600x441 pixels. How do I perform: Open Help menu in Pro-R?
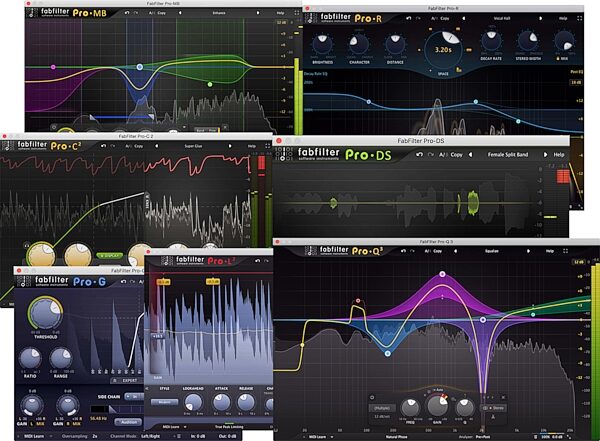click(x=563, y=18)
